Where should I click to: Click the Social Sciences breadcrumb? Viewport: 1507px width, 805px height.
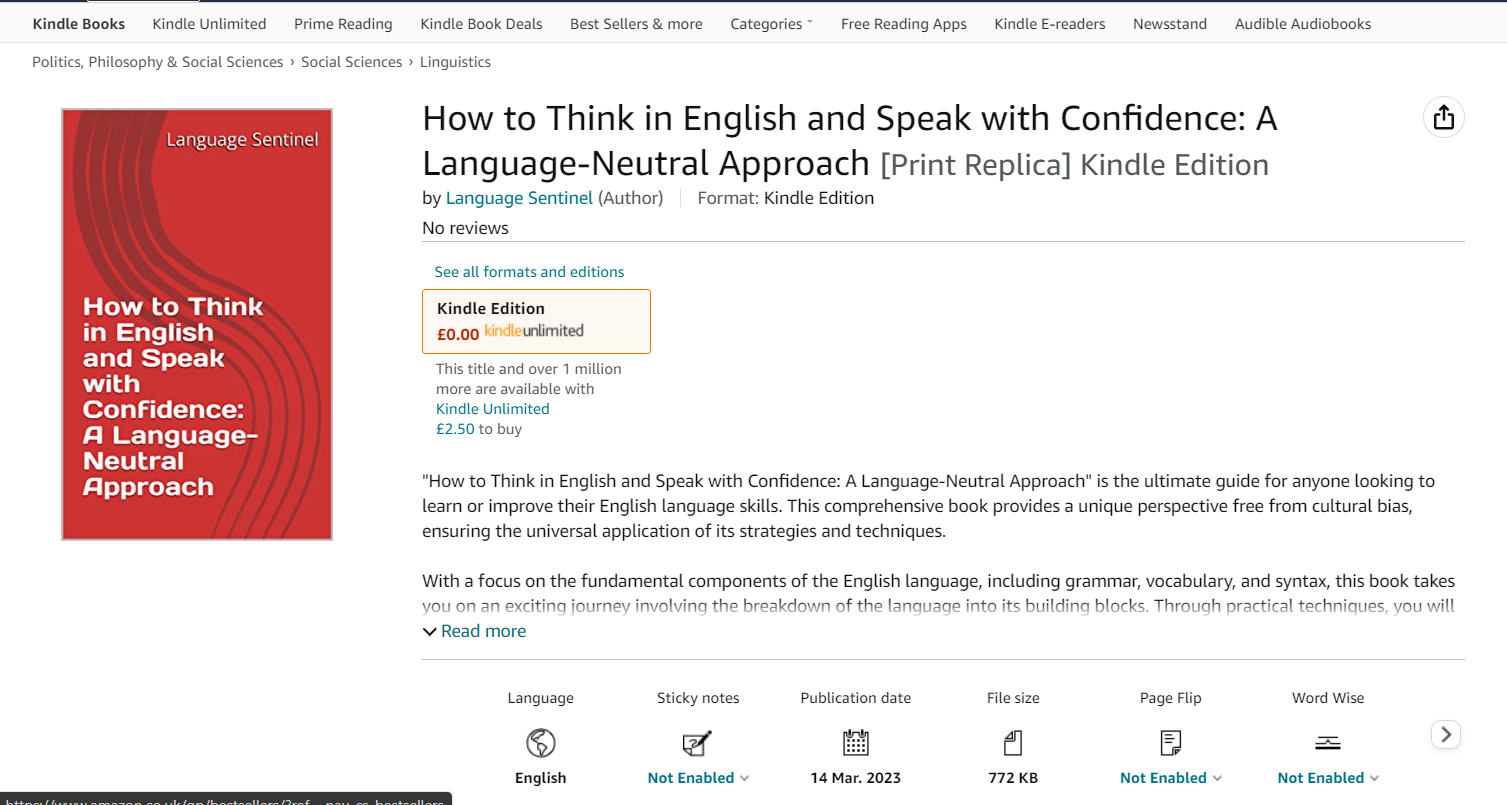[x=351, y=62]
